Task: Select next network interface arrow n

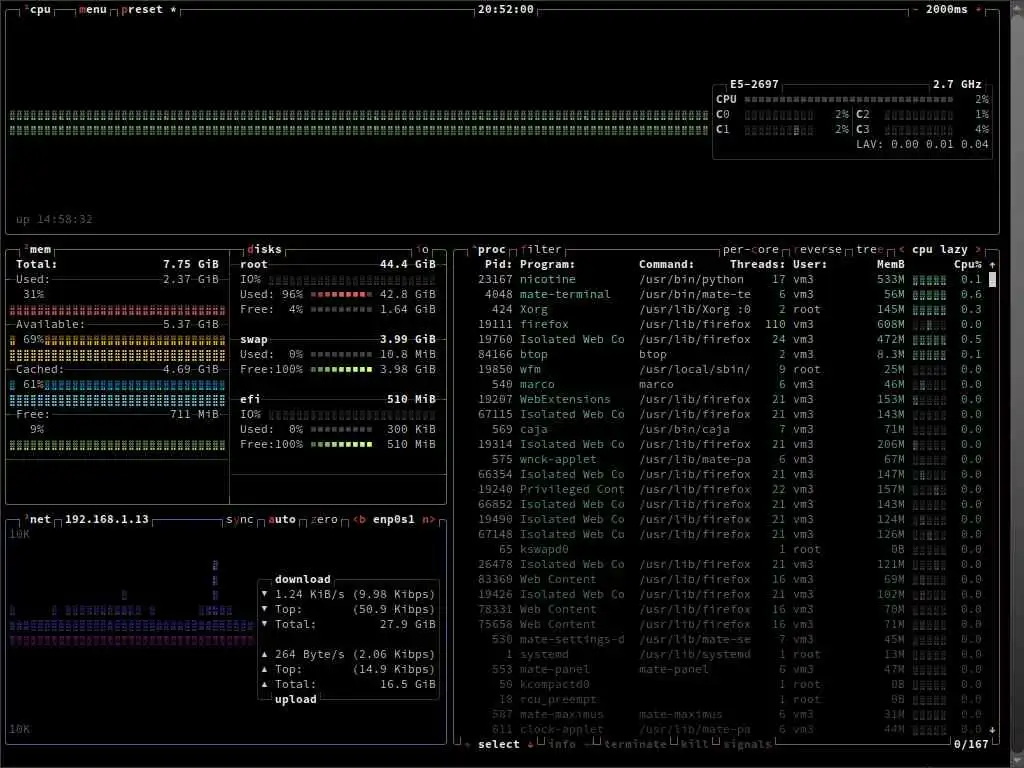Action: pyautogui.click(x=428, y=519)
